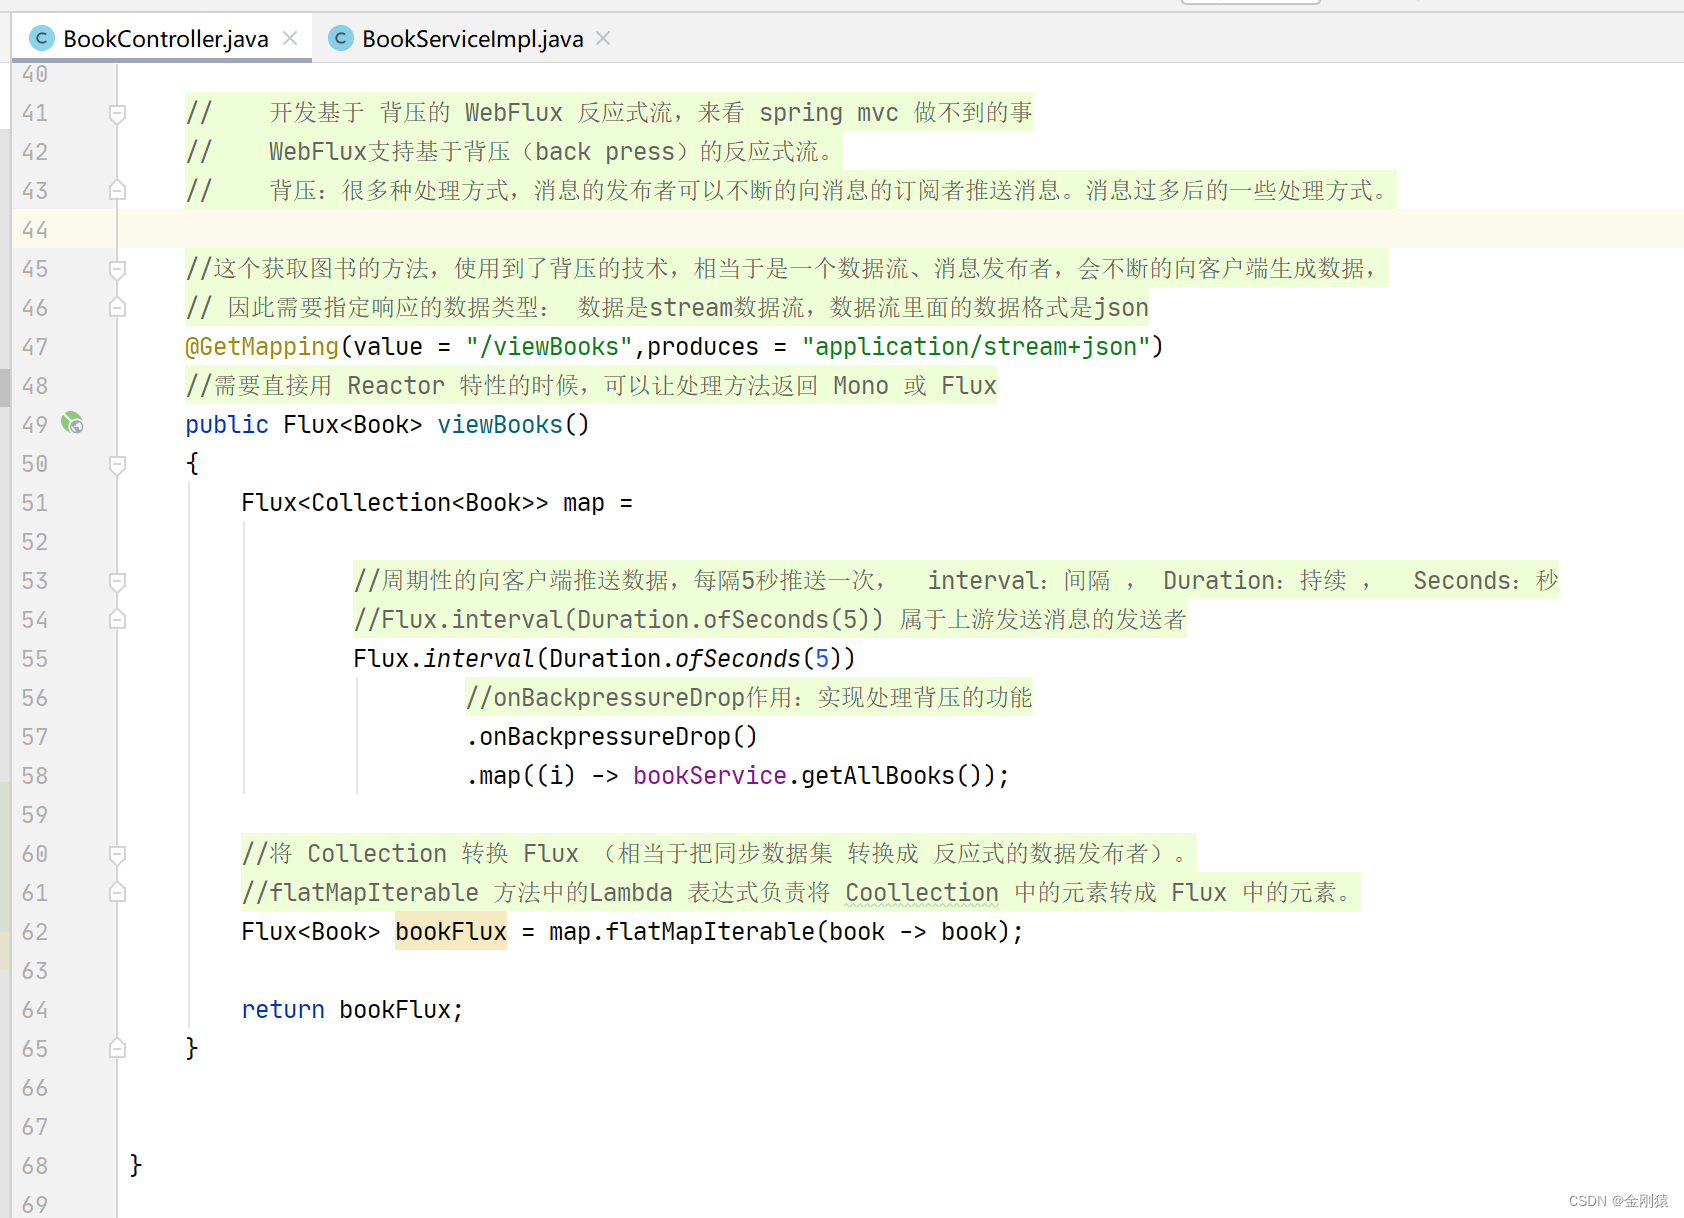Click fold end marker at line 46
Viewport: 1684px width, 1218px height.
point(117,307)
